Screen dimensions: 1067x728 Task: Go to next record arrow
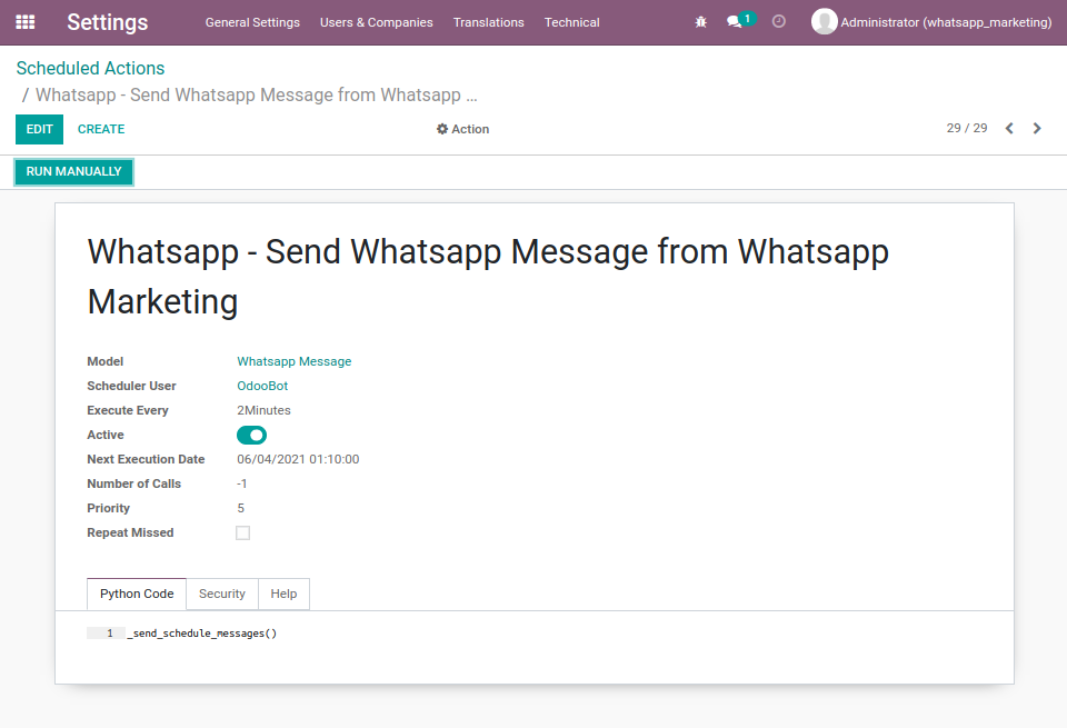click(x=1036, y=128)
